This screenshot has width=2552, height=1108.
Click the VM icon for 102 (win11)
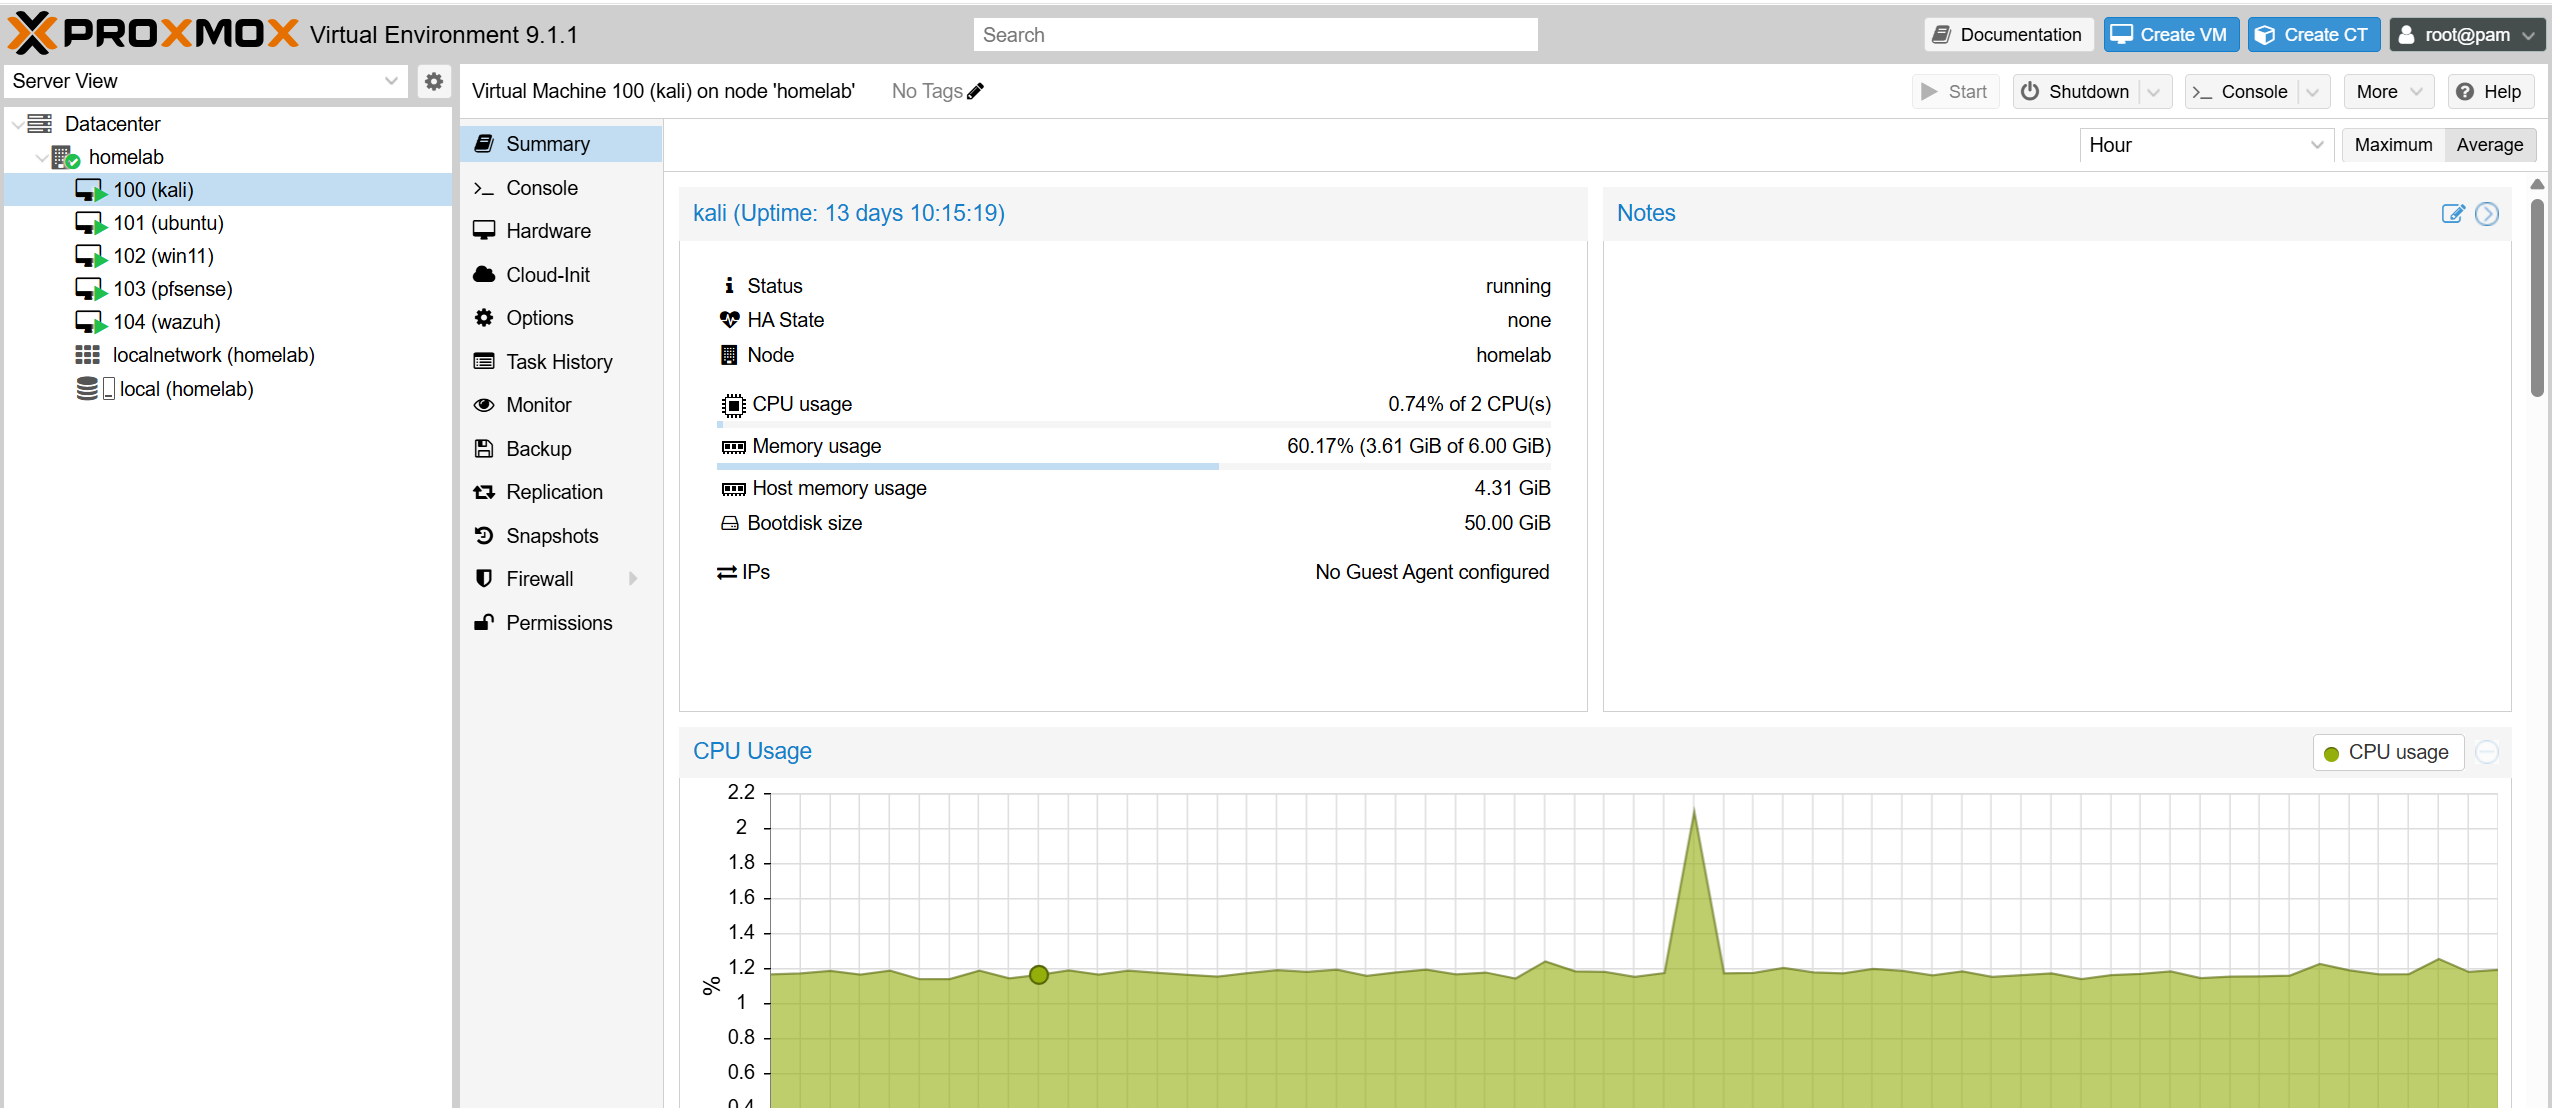click(90, 256)
